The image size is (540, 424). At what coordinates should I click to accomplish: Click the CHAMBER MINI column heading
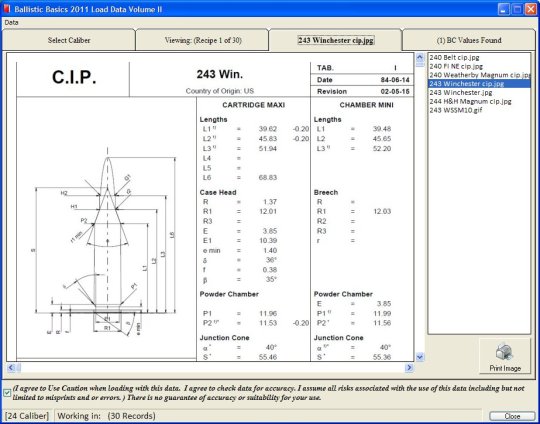(366, 105)
